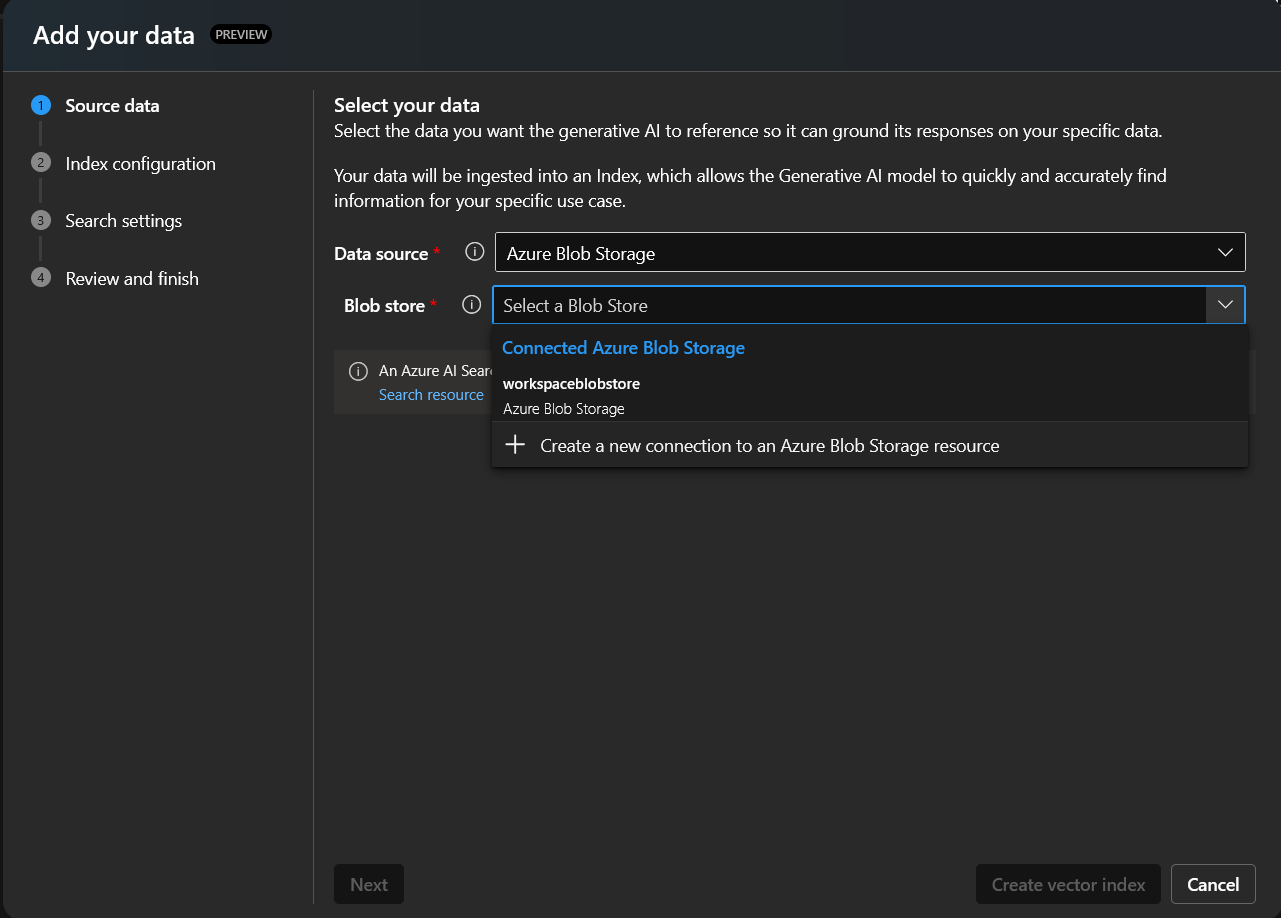Viewport: 1281px width, 918px height.
Task: Click the info icon beside Blob store
Action: [471, 304]
